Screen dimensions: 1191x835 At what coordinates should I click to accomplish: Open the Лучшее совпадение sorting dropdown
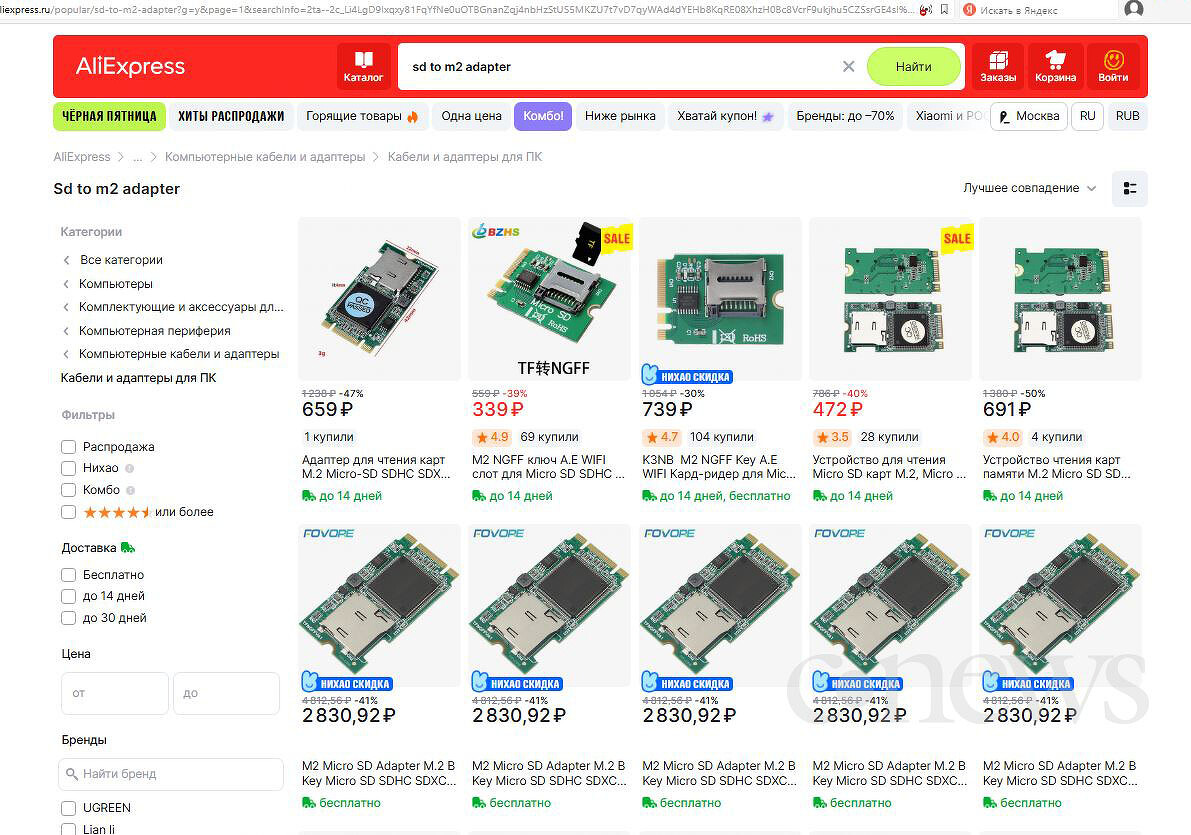coord(1029,188)
